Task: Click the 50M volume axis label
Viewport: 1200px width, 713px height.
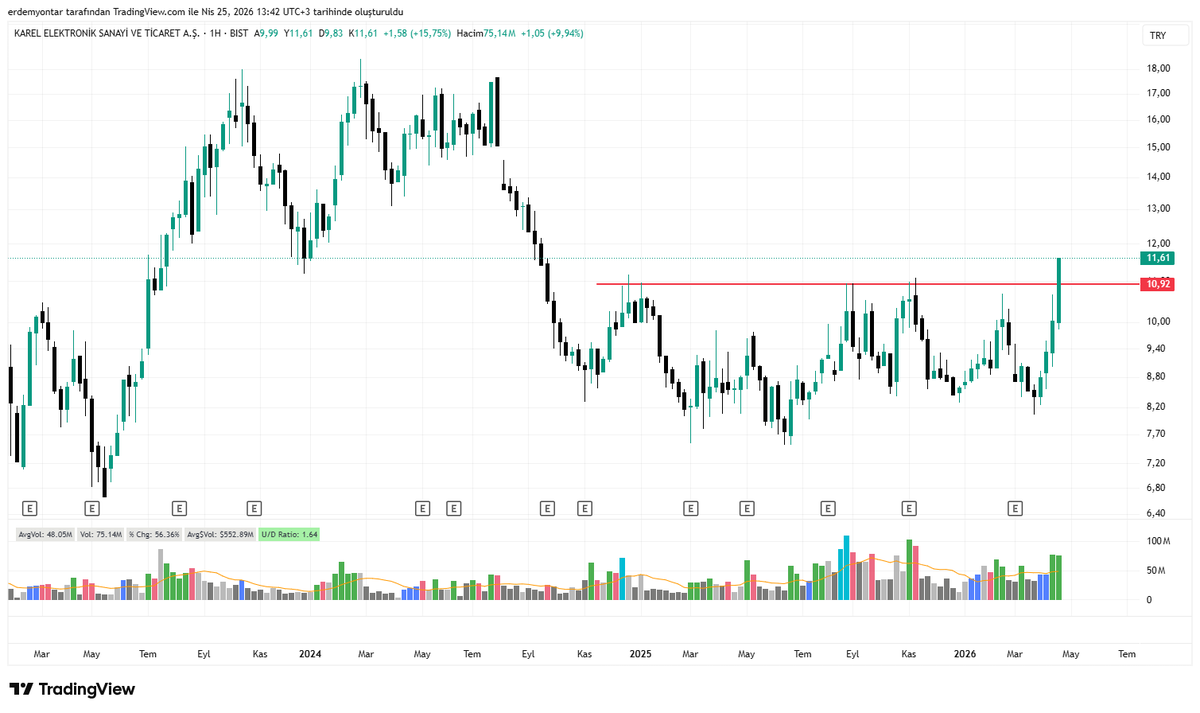Action: pos(1156,570)
